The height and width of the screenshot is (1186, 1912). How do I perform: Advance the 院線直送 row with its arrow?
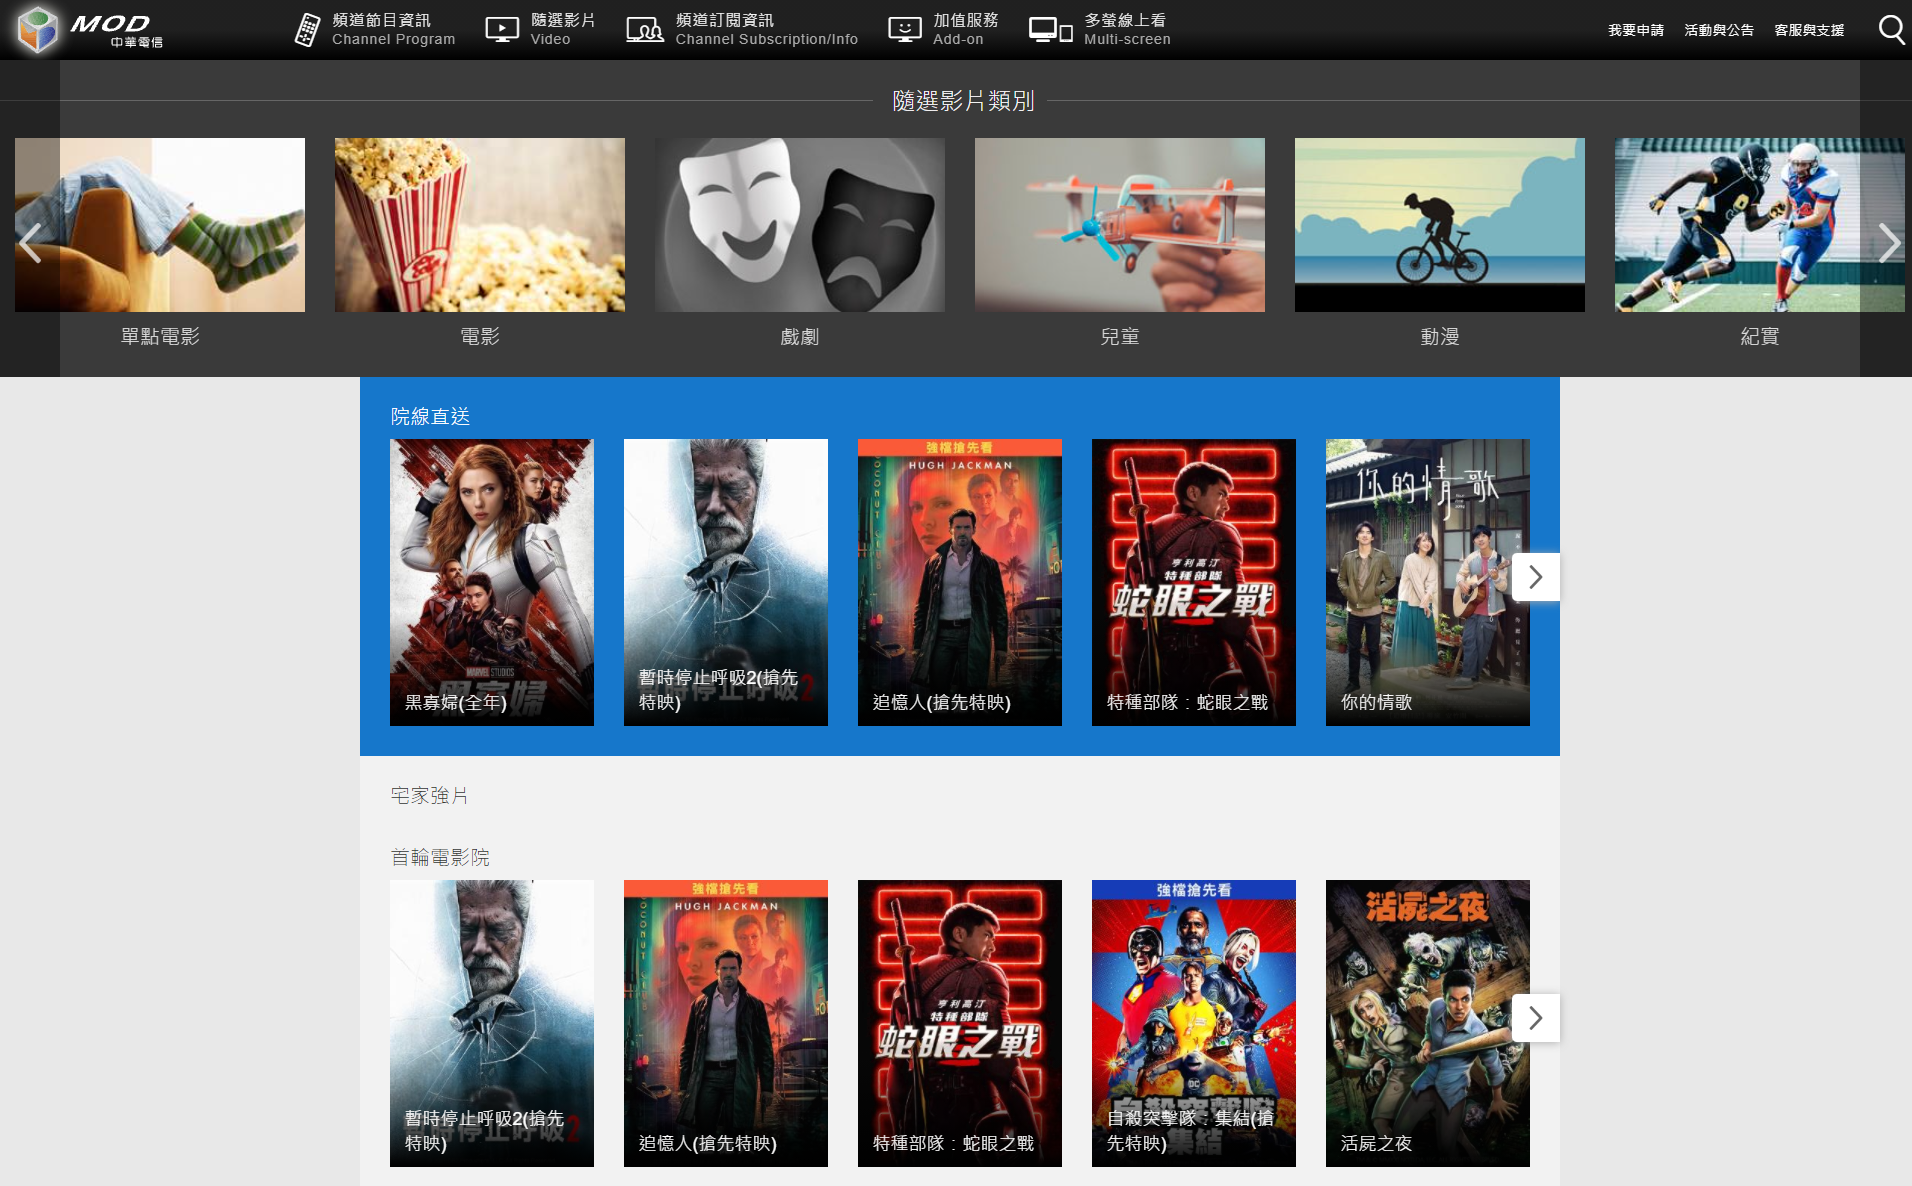(x=1536, y=577)
